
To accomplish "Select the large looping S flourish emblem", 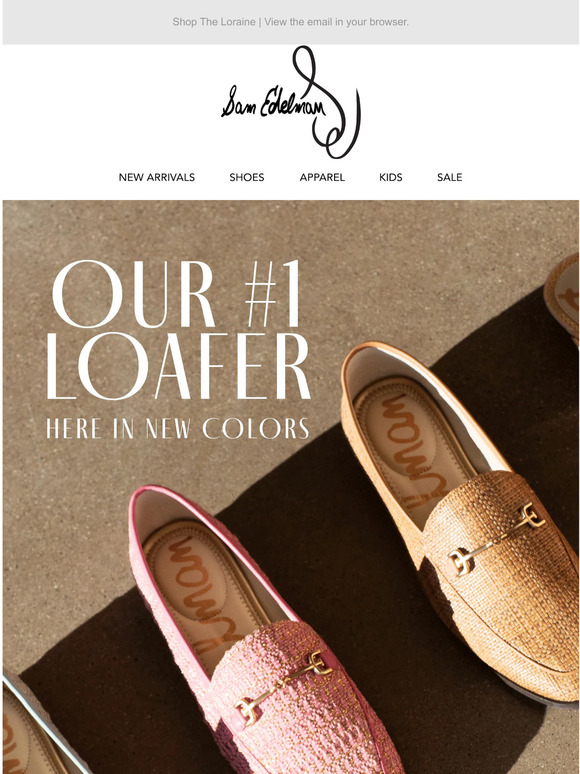I will (x=327, y=102).
